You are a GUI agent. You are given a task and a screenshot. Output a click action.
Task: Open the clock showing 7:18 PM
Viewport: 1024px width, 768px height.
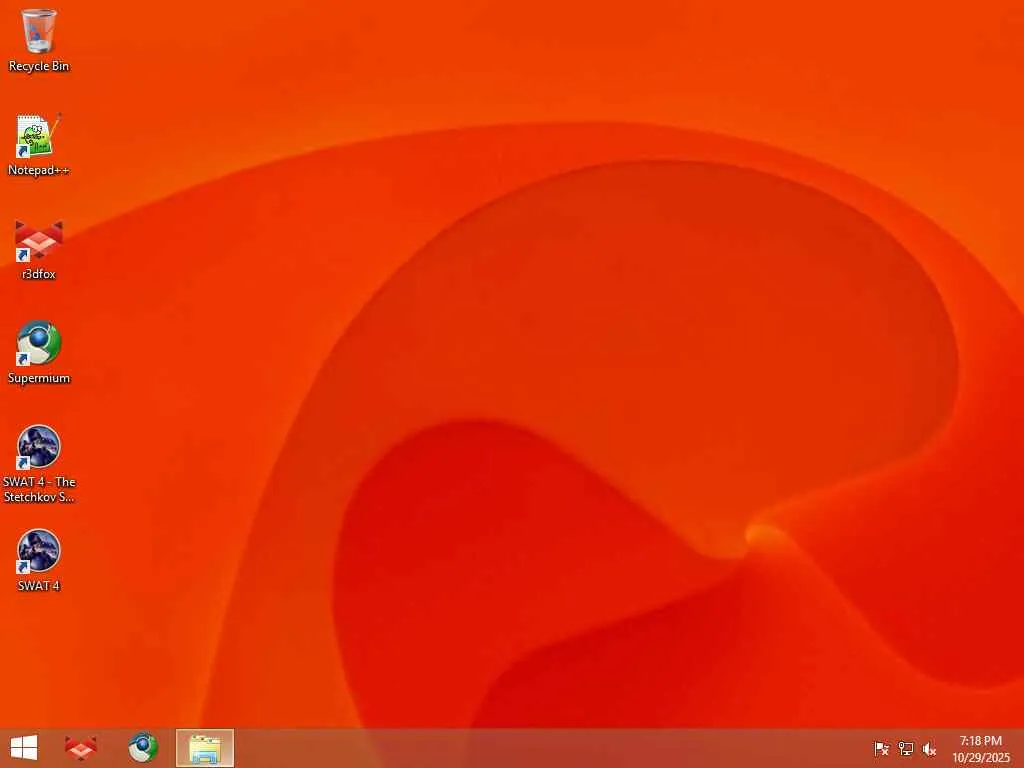click(981, 748)
